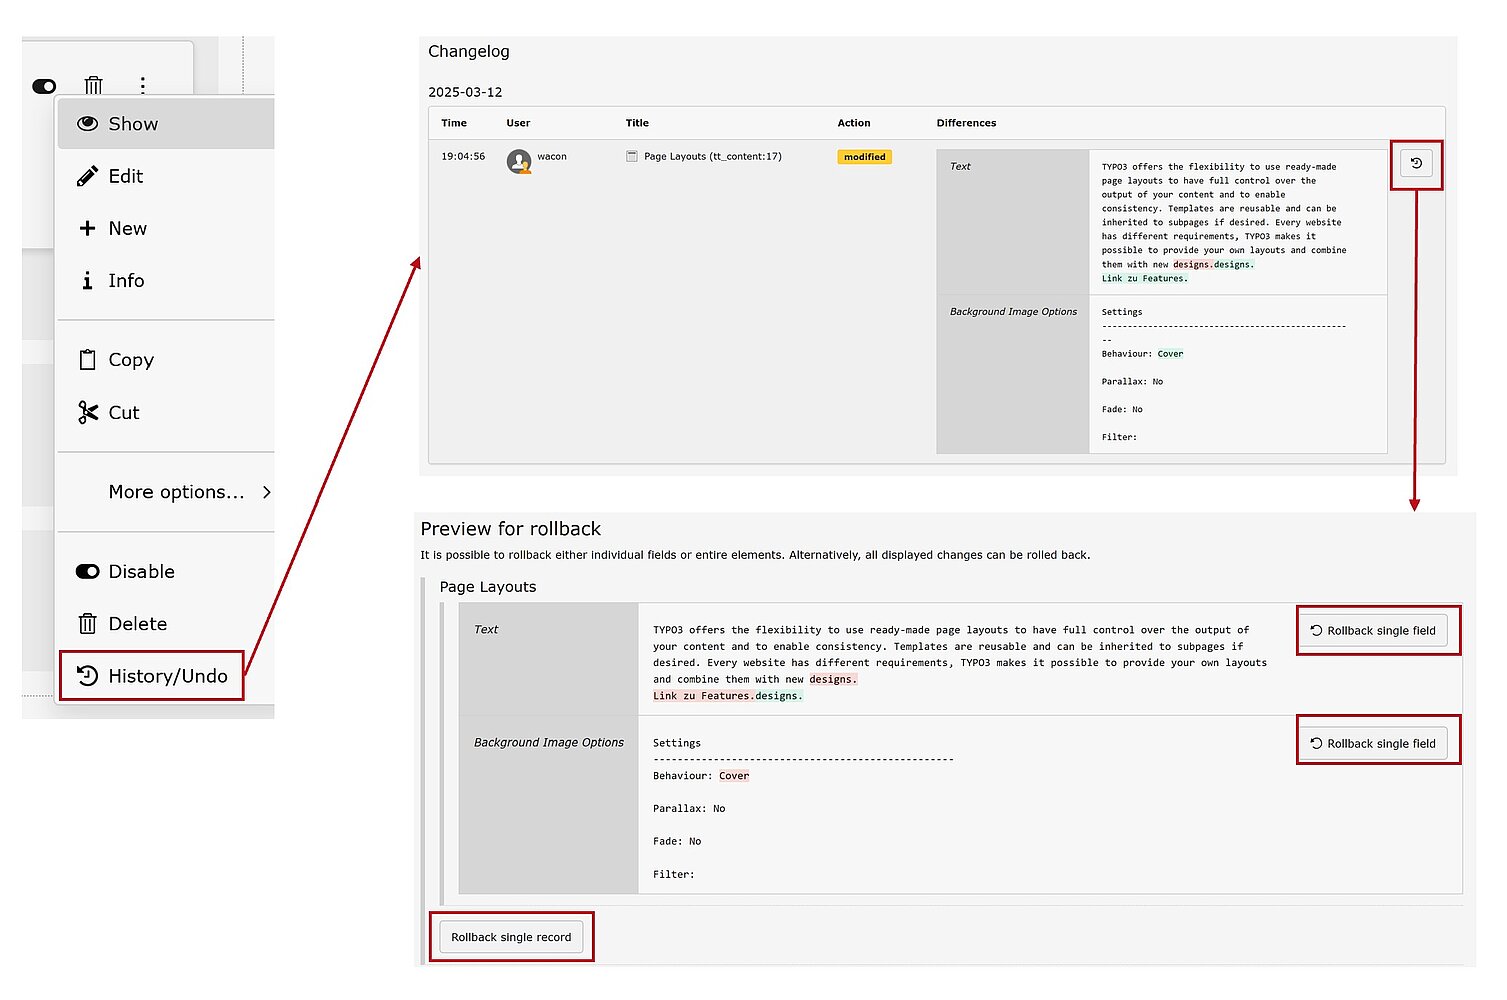Image resolution: width=1507 pixels, height=1000 pixels.
Task: Choose Cut with the scissors icon
Action: tap(123, 413)
